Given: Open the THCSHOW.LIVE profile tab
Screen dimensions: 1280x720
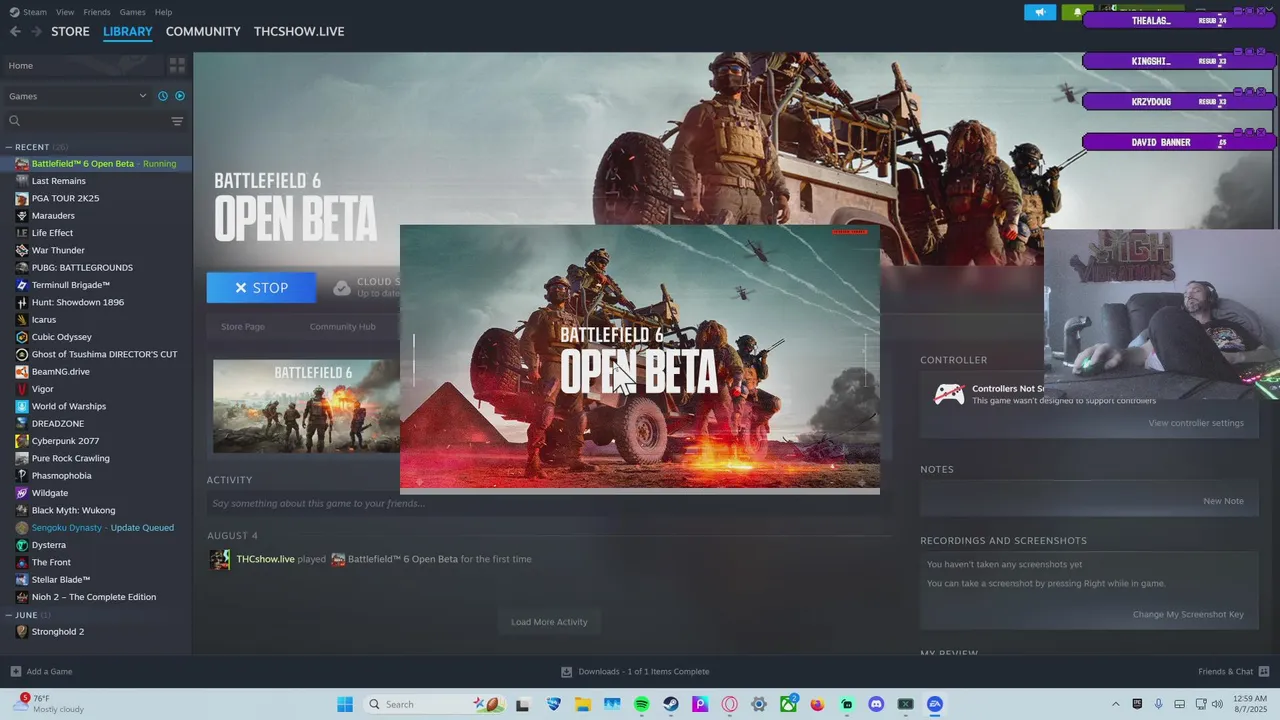Looking at the screenshot, I should point(299,31).
